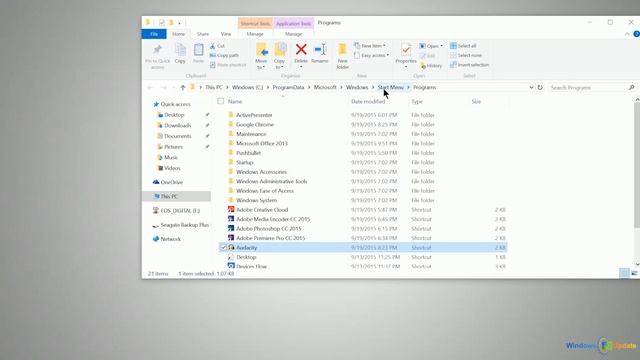The width and height of the screenshot is (640, 360).
Task: Open Downloads in navigation pane
Action: click(174, 126)
